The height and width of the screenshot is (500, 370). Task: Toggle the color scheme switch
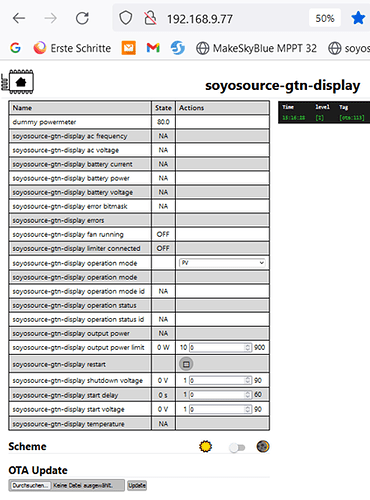point(237,447)
